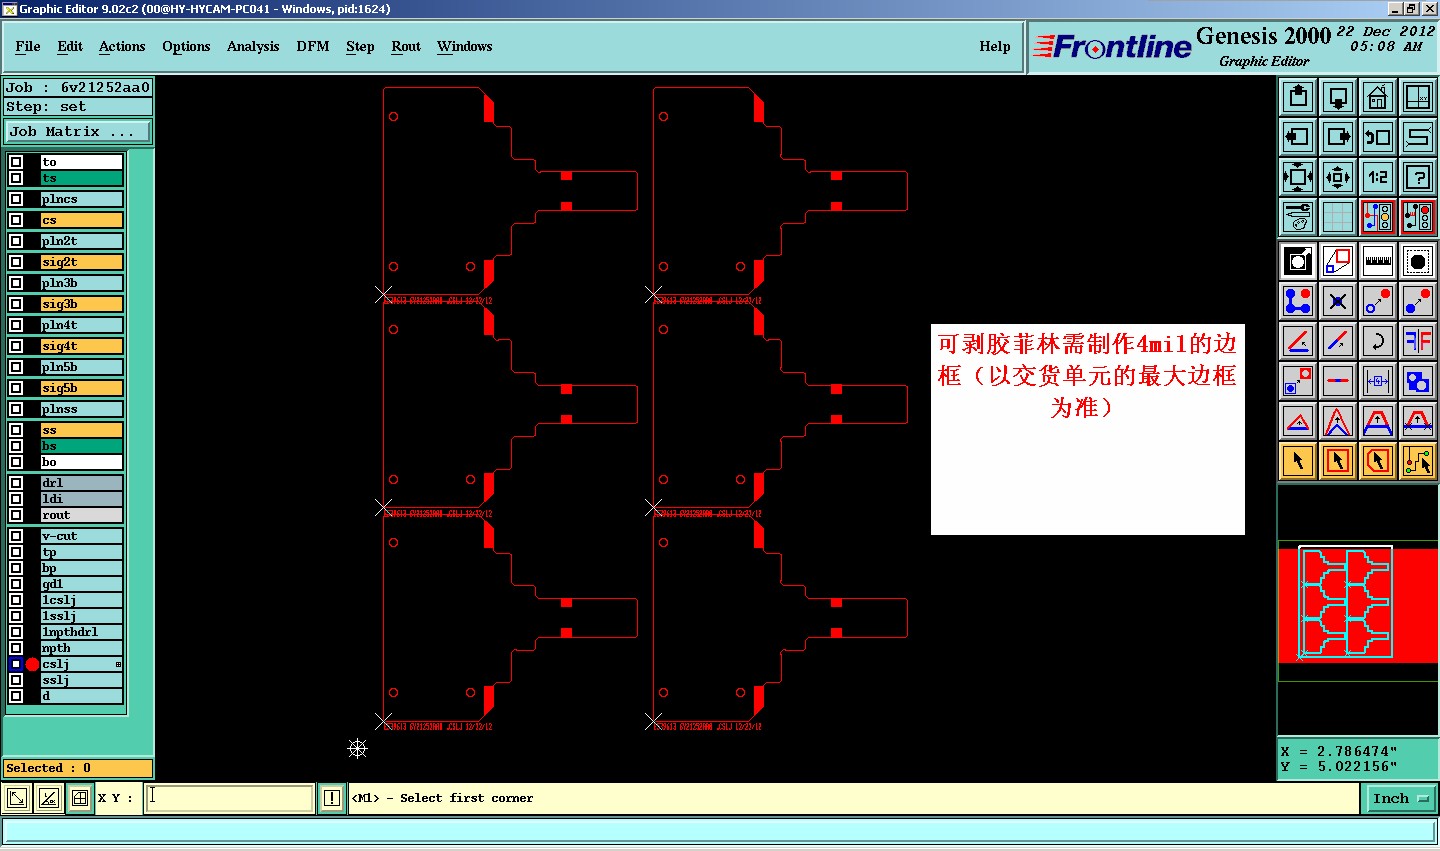This screenshot has height=851, width=1440.
Task: Select the plnss layer name
Action: pyautogui.click(x=81, y=409)
